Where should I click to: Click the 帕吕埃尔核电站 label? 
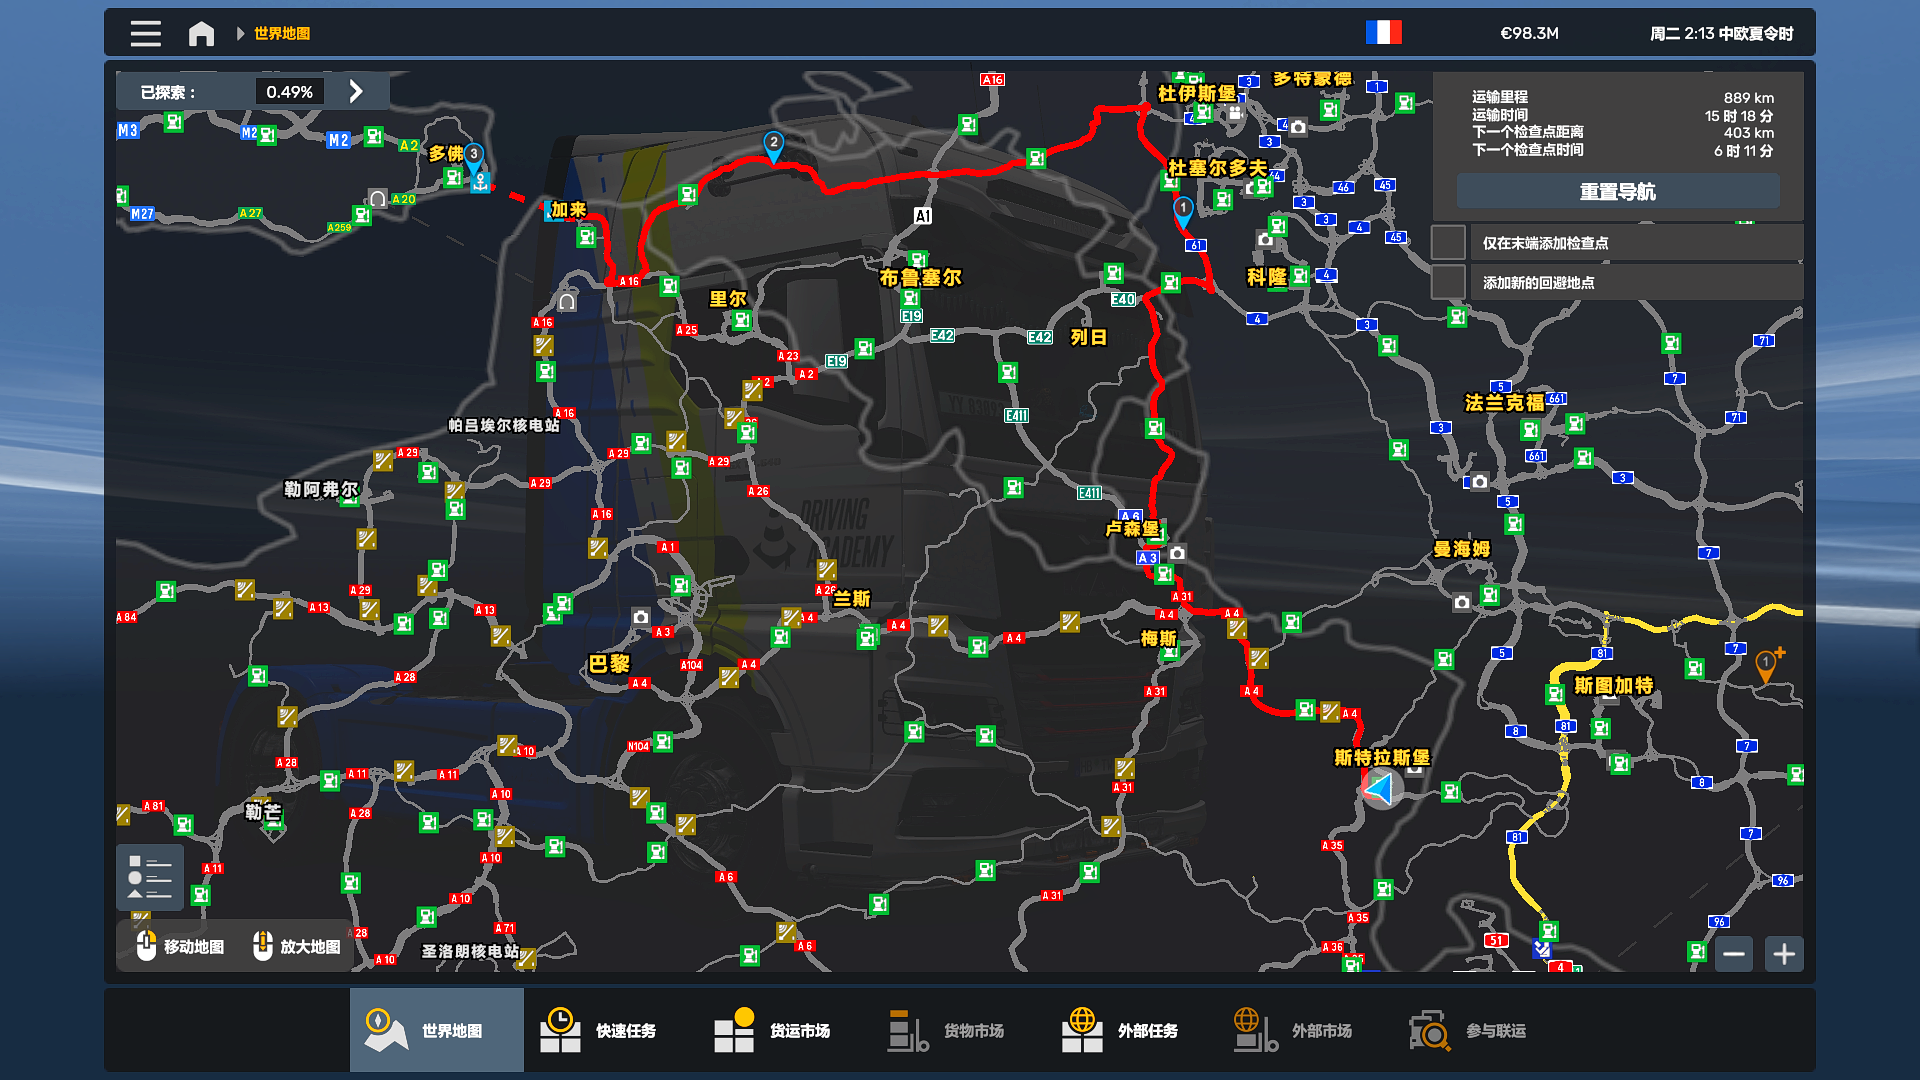click(x=504, y=425)
